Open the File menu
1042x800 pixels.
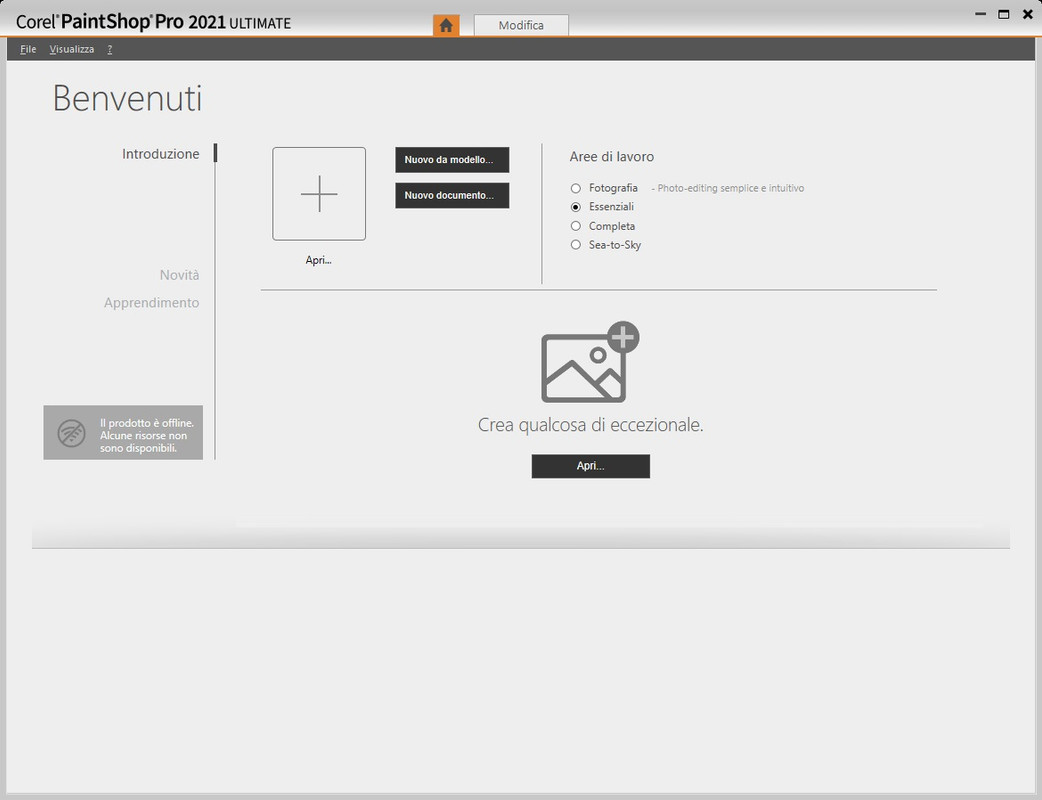(x=28, y=49)
